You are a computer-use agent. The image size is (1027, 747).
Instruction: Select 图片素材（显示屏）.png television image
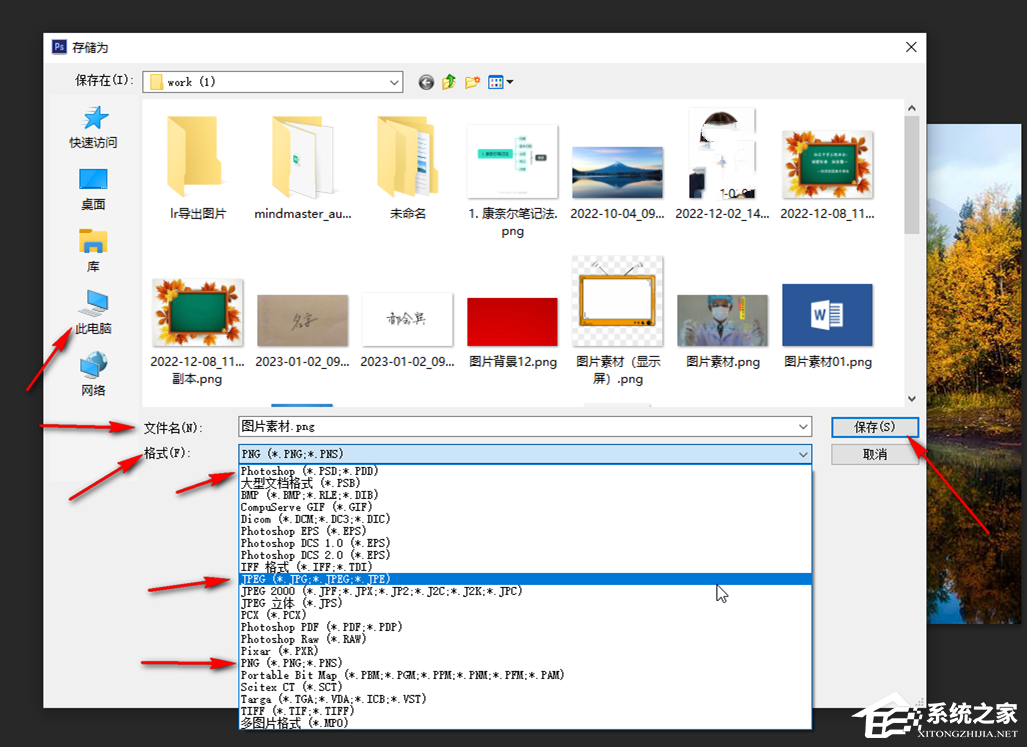click(x=617, y=301)
